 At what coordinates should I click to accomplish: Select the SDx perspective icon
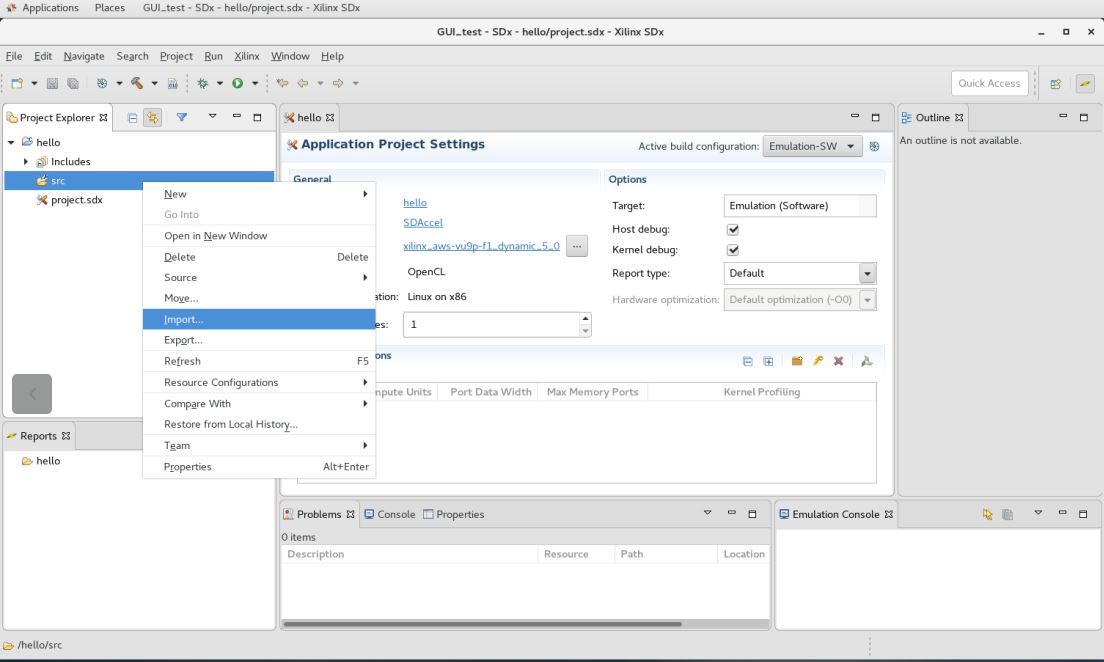(x=1085, y=84)
